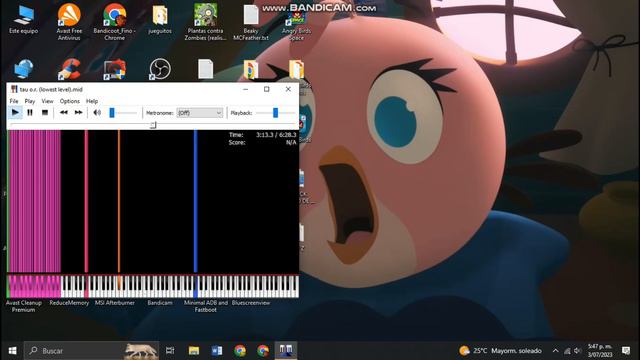Open the Metronome dropdown
This screenshot has height=360, width=640.
coord(200,113)
